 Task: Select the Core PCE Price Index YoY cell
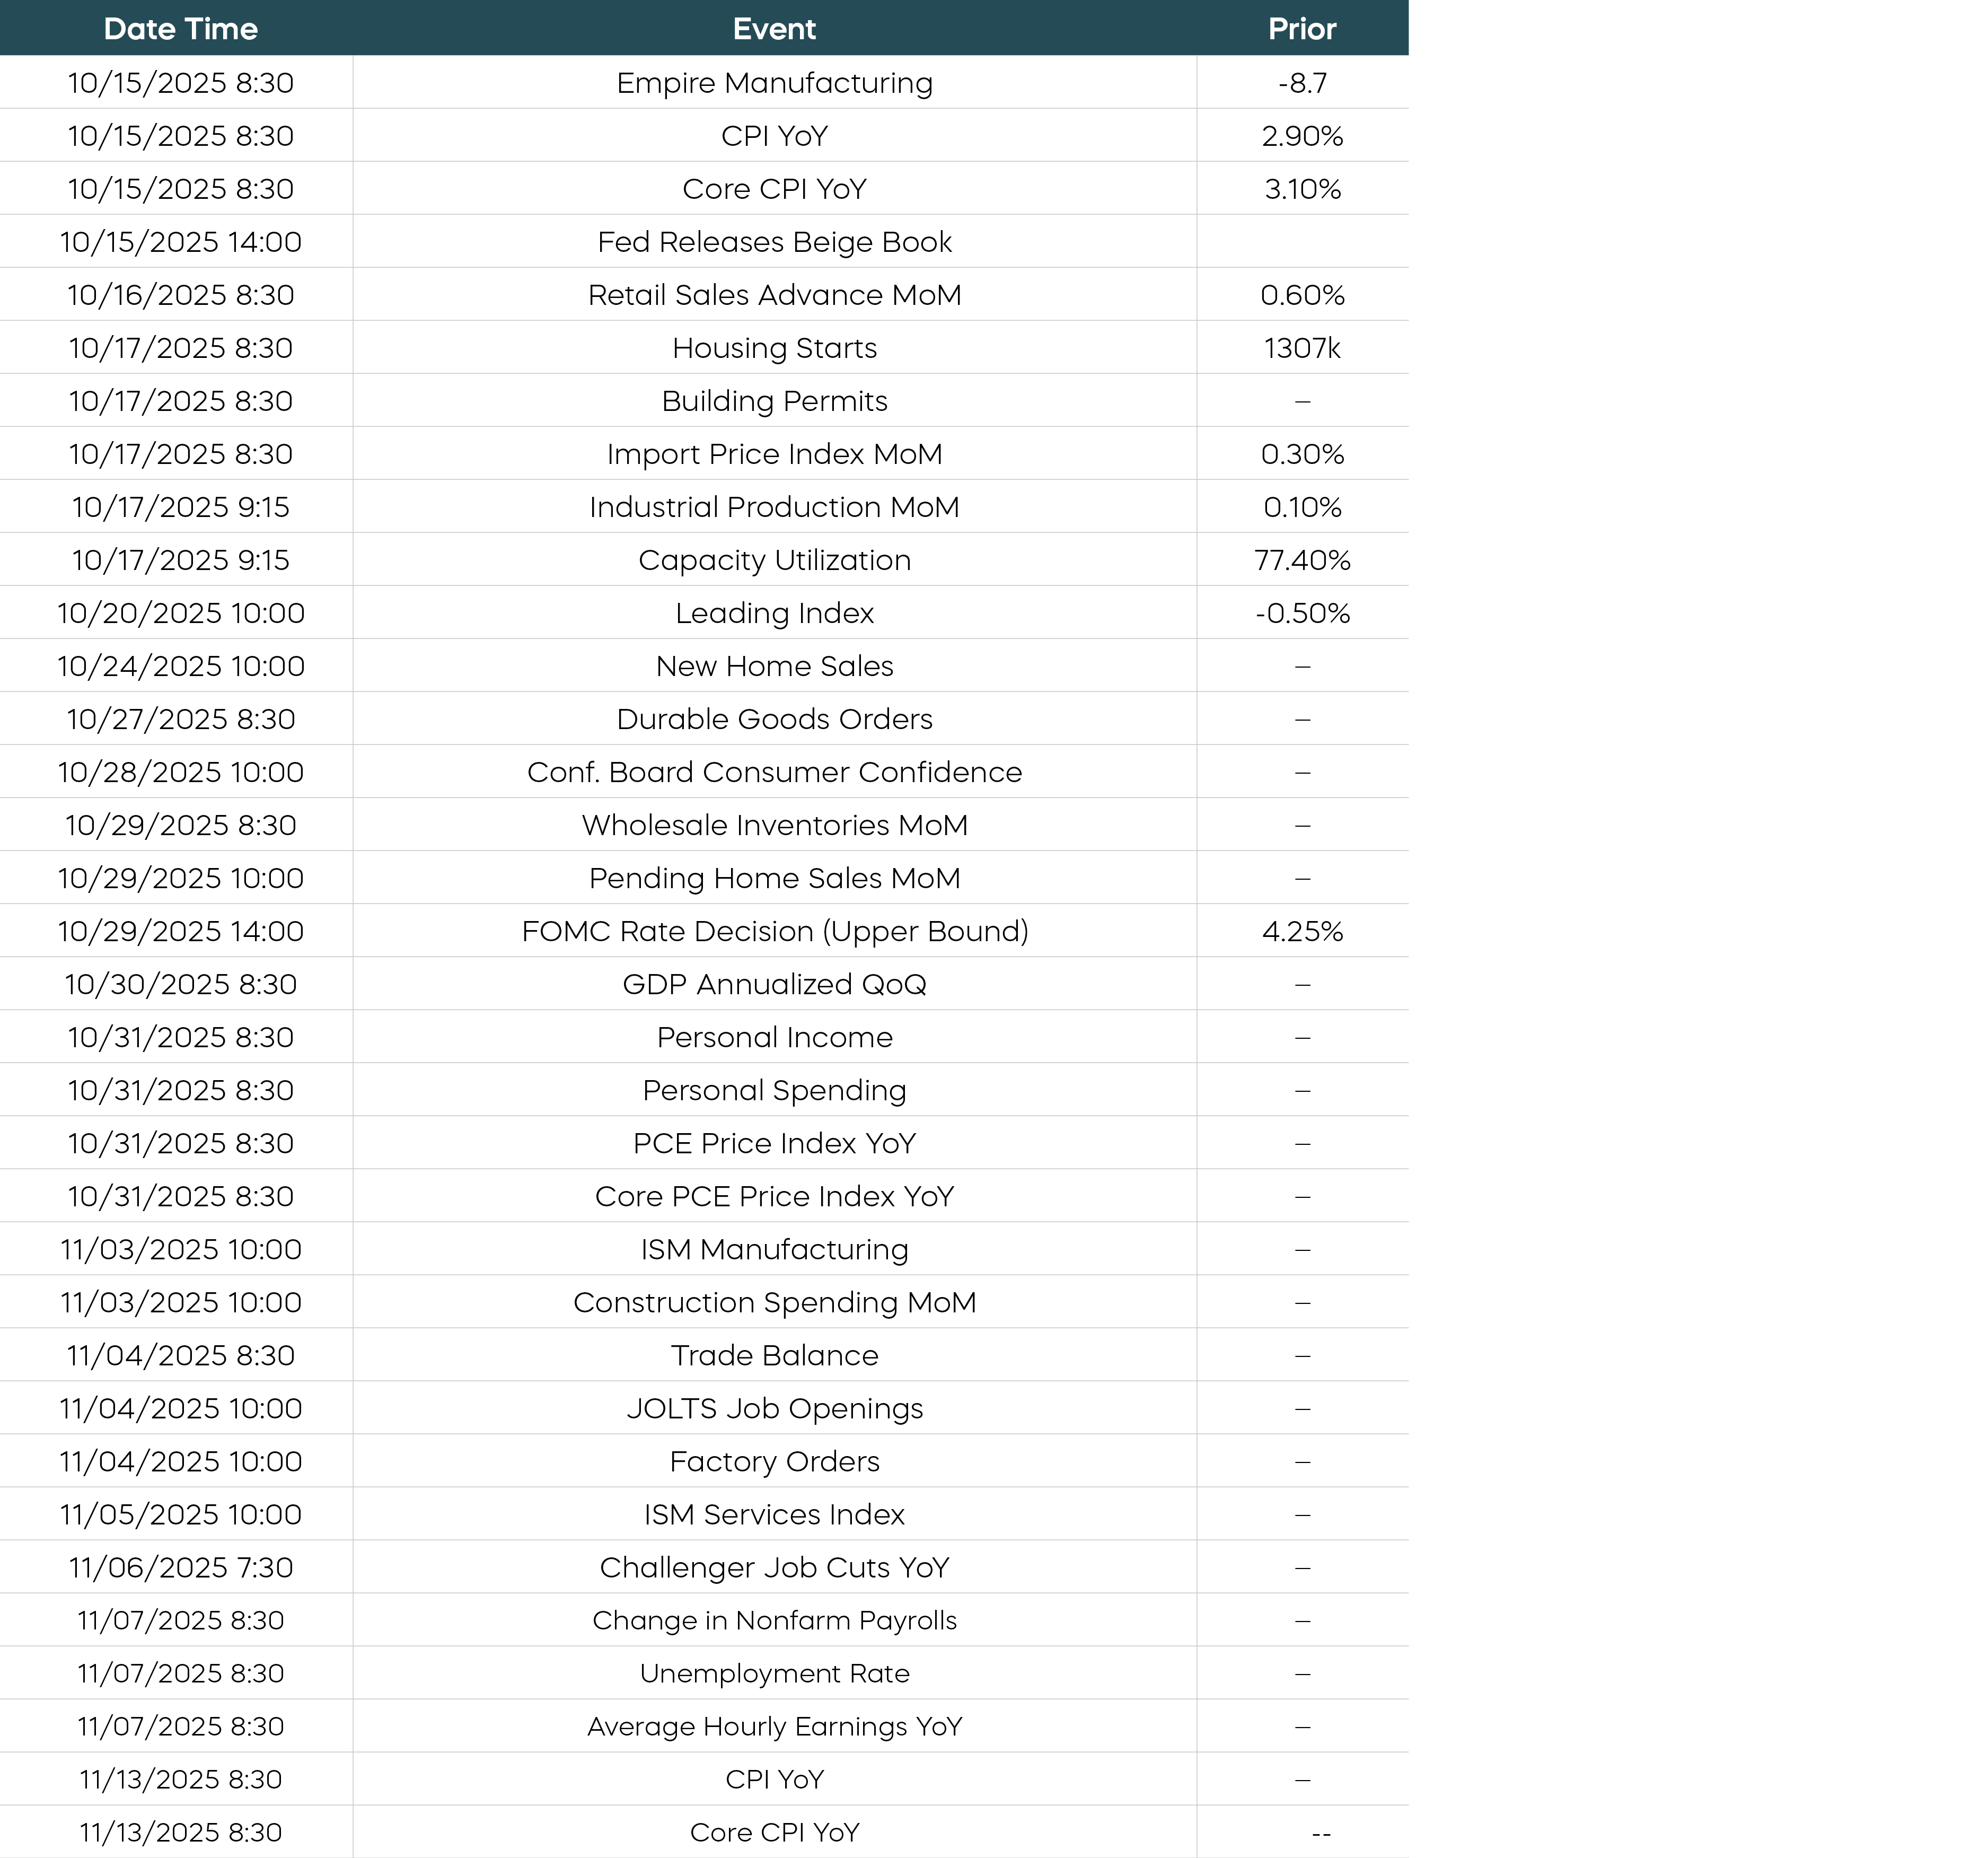774,1196
